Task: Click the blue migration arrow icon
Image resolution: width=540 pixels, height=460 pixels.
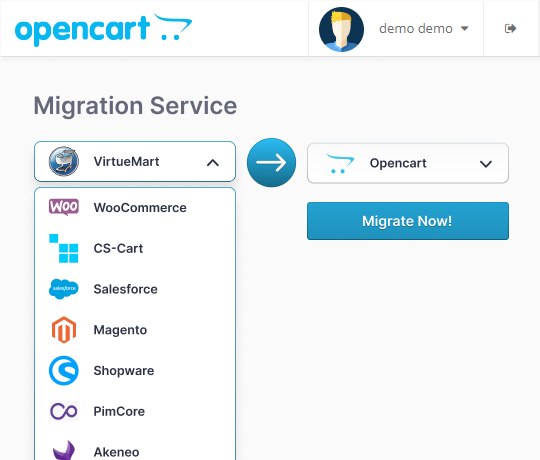Action: click(271, 163)
